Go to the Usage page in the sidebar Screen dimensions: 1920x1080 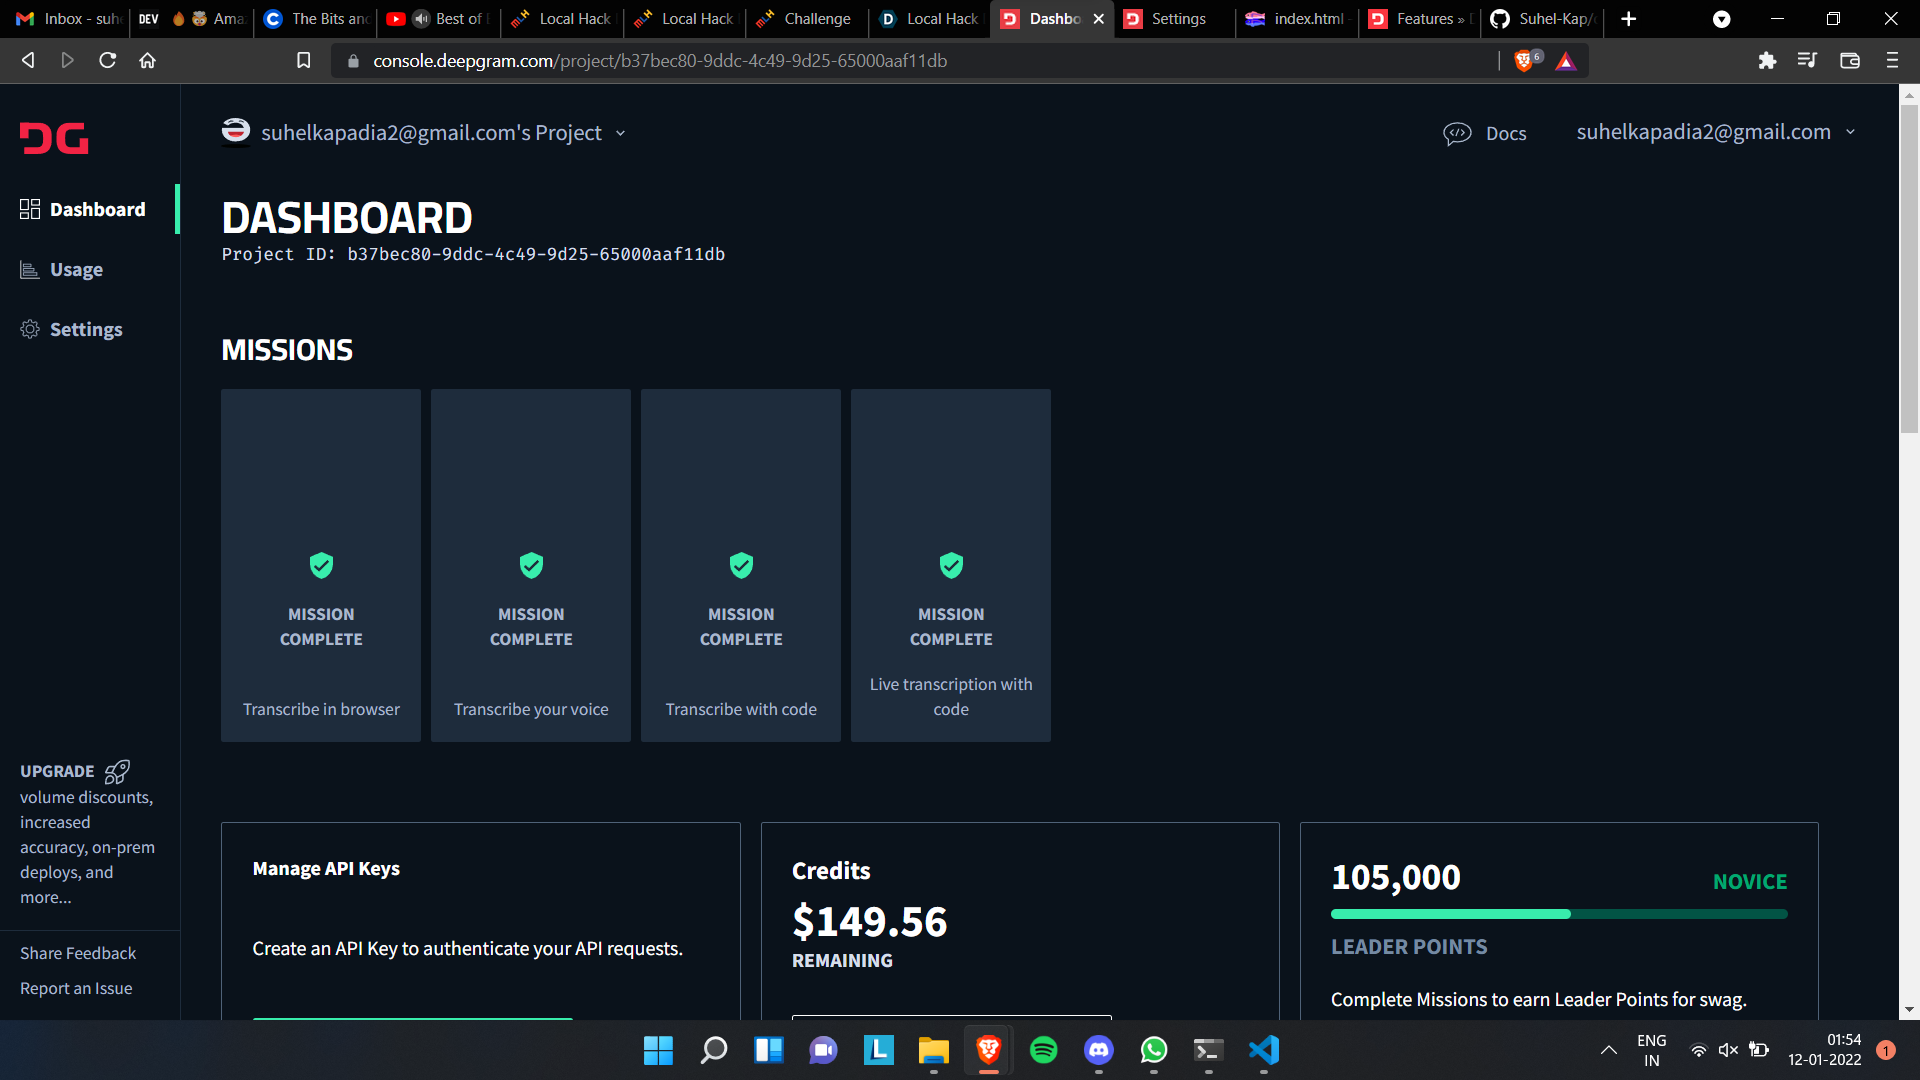tap(76, 270)
